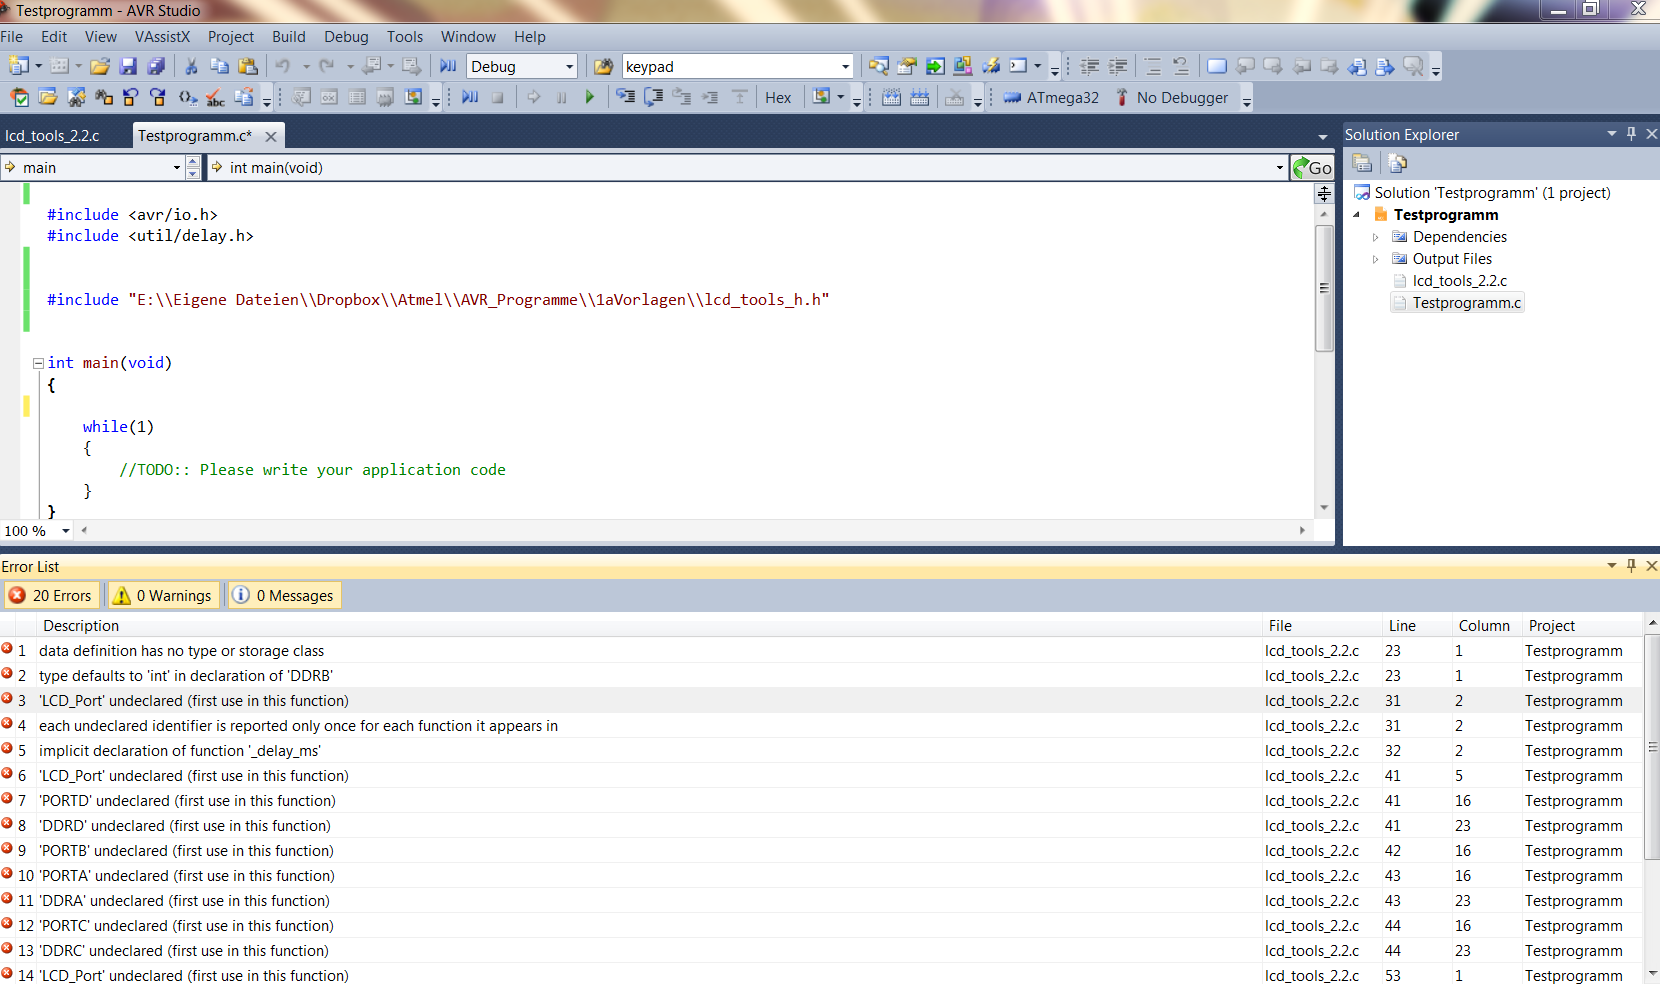Click the right arrow of the editor horizontal scrollbar
1660x984 pixels.
coord(1302,530)
